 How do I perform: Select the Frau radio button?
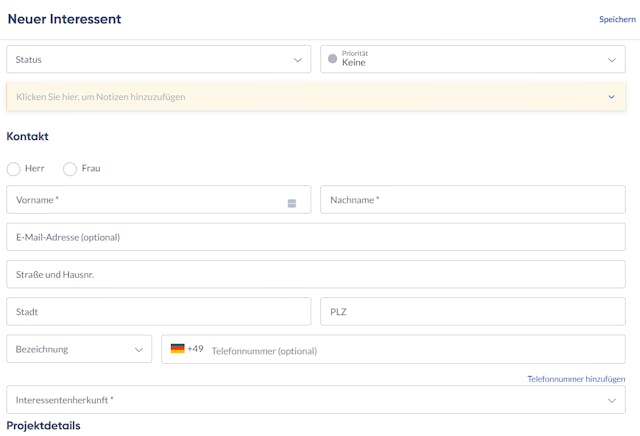pos(70,169)
